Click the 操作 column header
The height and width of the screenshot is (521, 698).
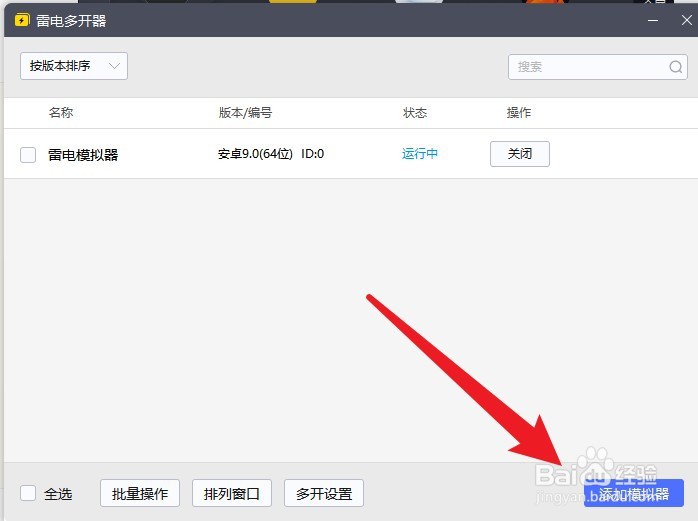coord(519,113)
